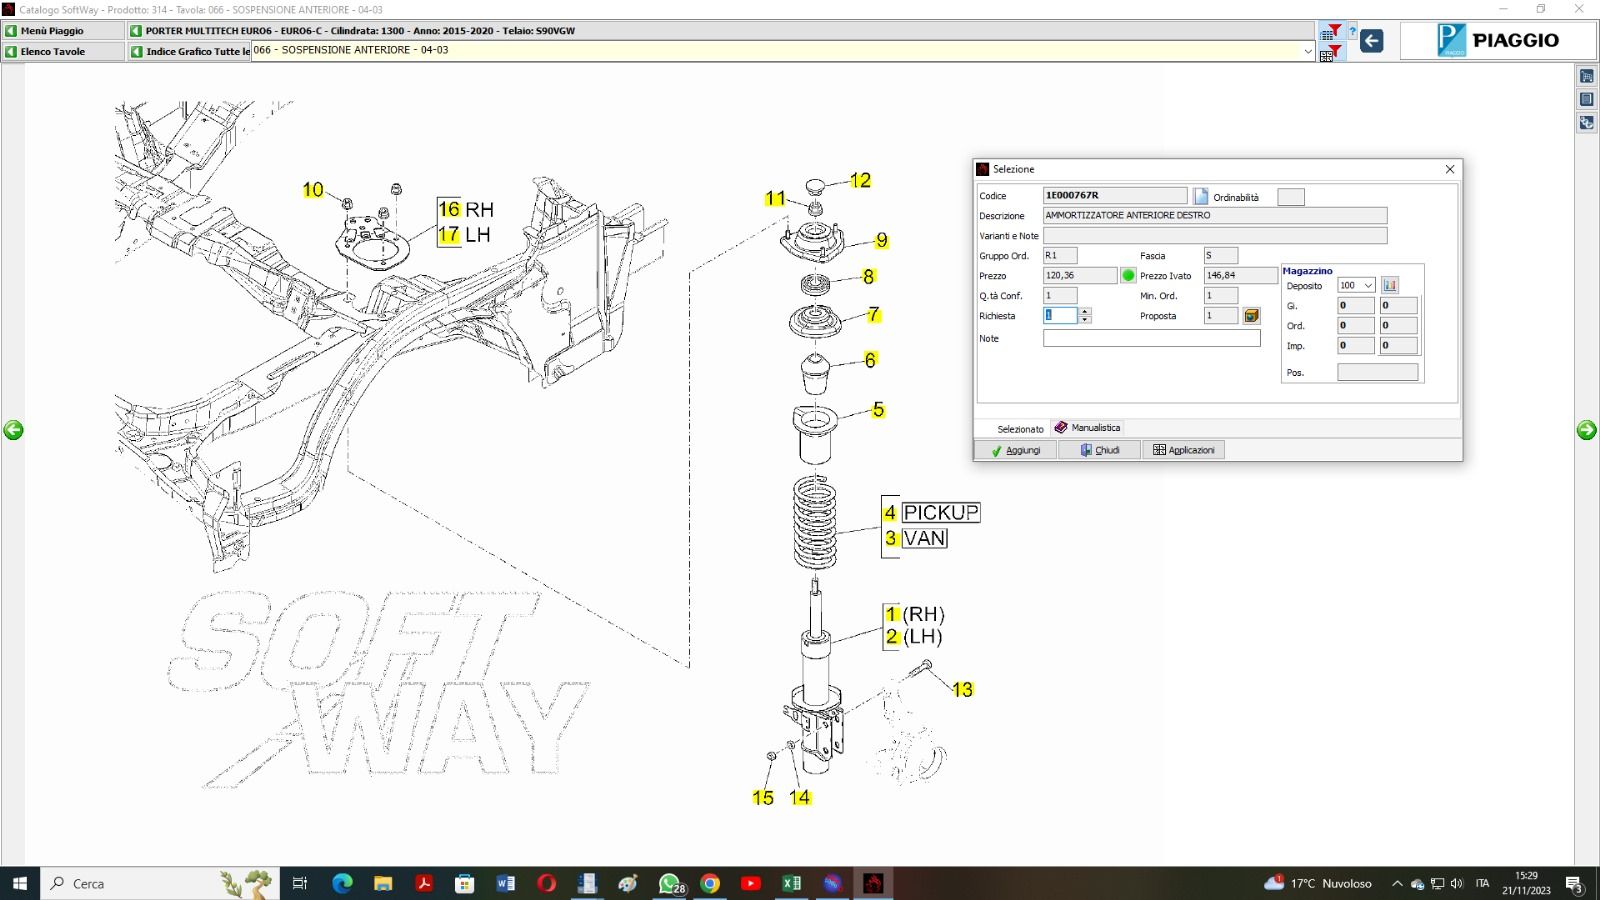Image resolution: width=1600 pixels, height=900 pixels.
Task: Go to next table with green right arrow
Action: pos(1586,430)
